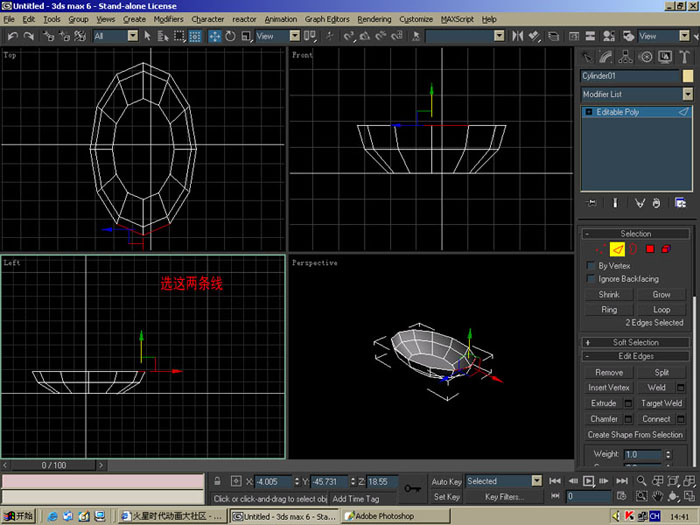Select Element sub-object level icon
Screen dimensions: 700x525
coord(666,249)
